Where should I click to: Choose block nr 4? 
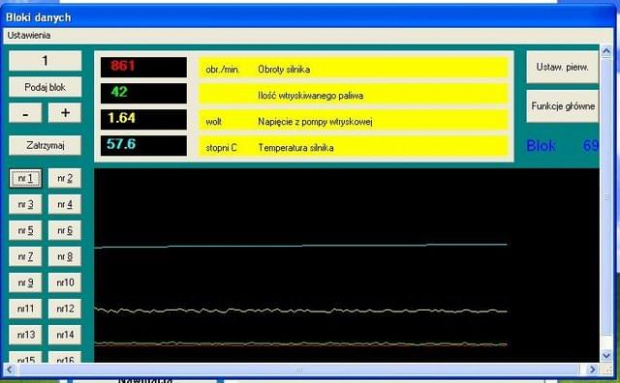click(x=65, y=204)
